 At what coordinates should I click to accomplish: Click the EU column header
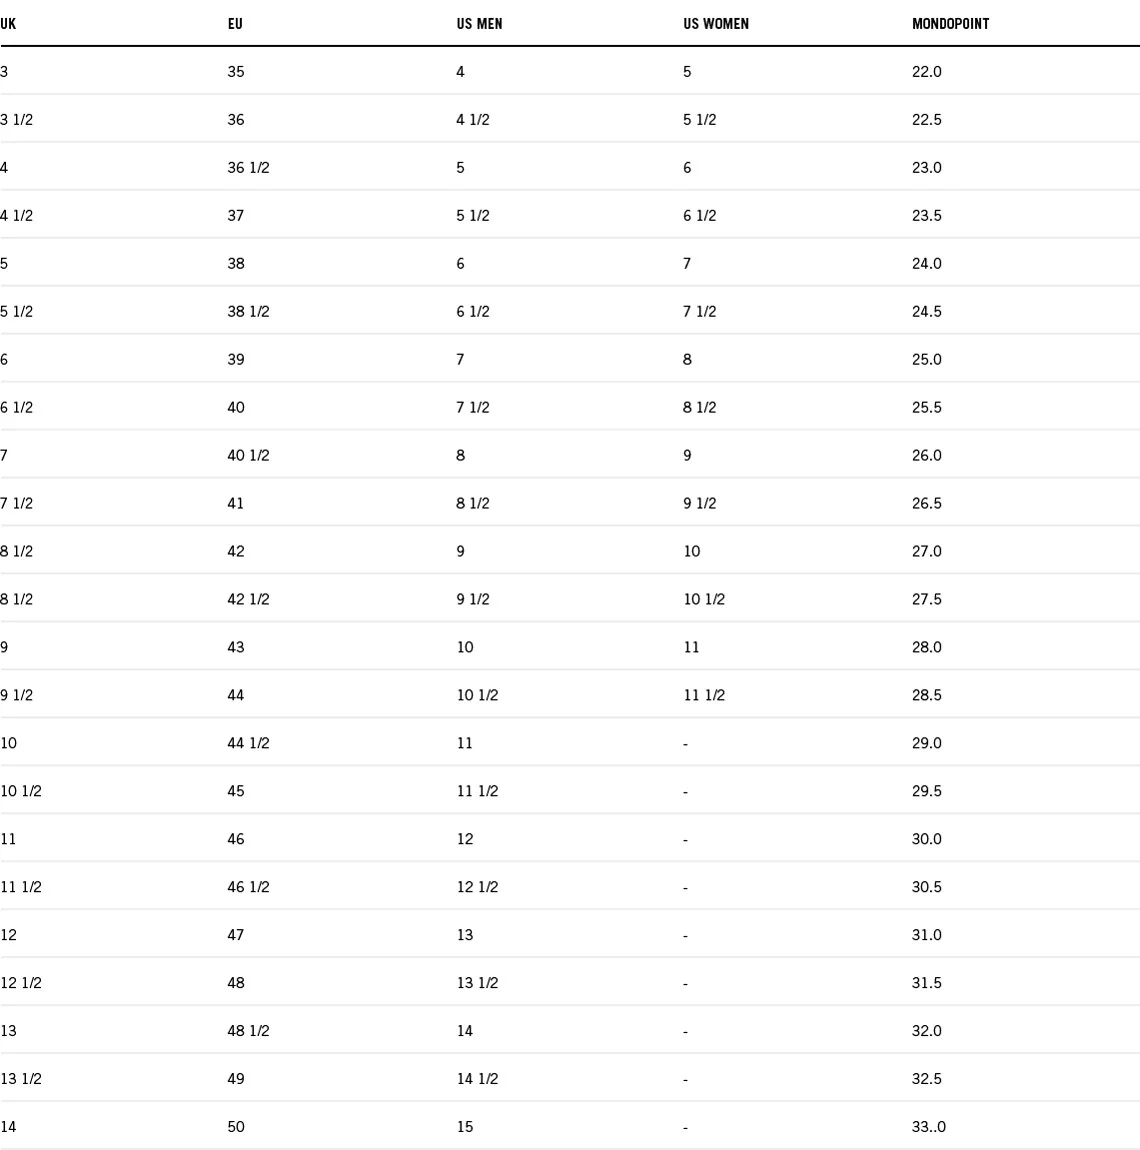click(235, 23)
